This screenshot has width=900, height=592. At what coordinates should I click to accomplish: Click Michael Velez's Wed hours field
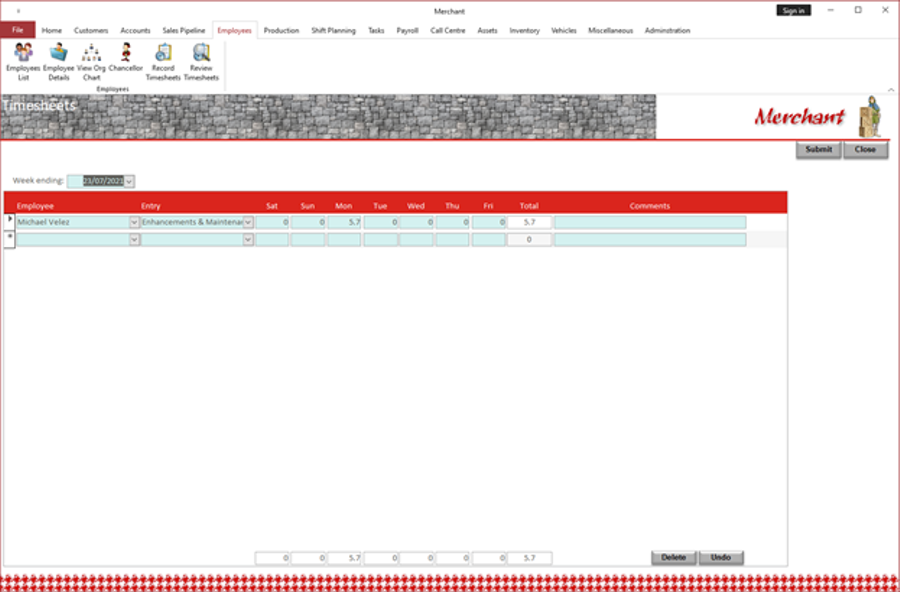417,222
